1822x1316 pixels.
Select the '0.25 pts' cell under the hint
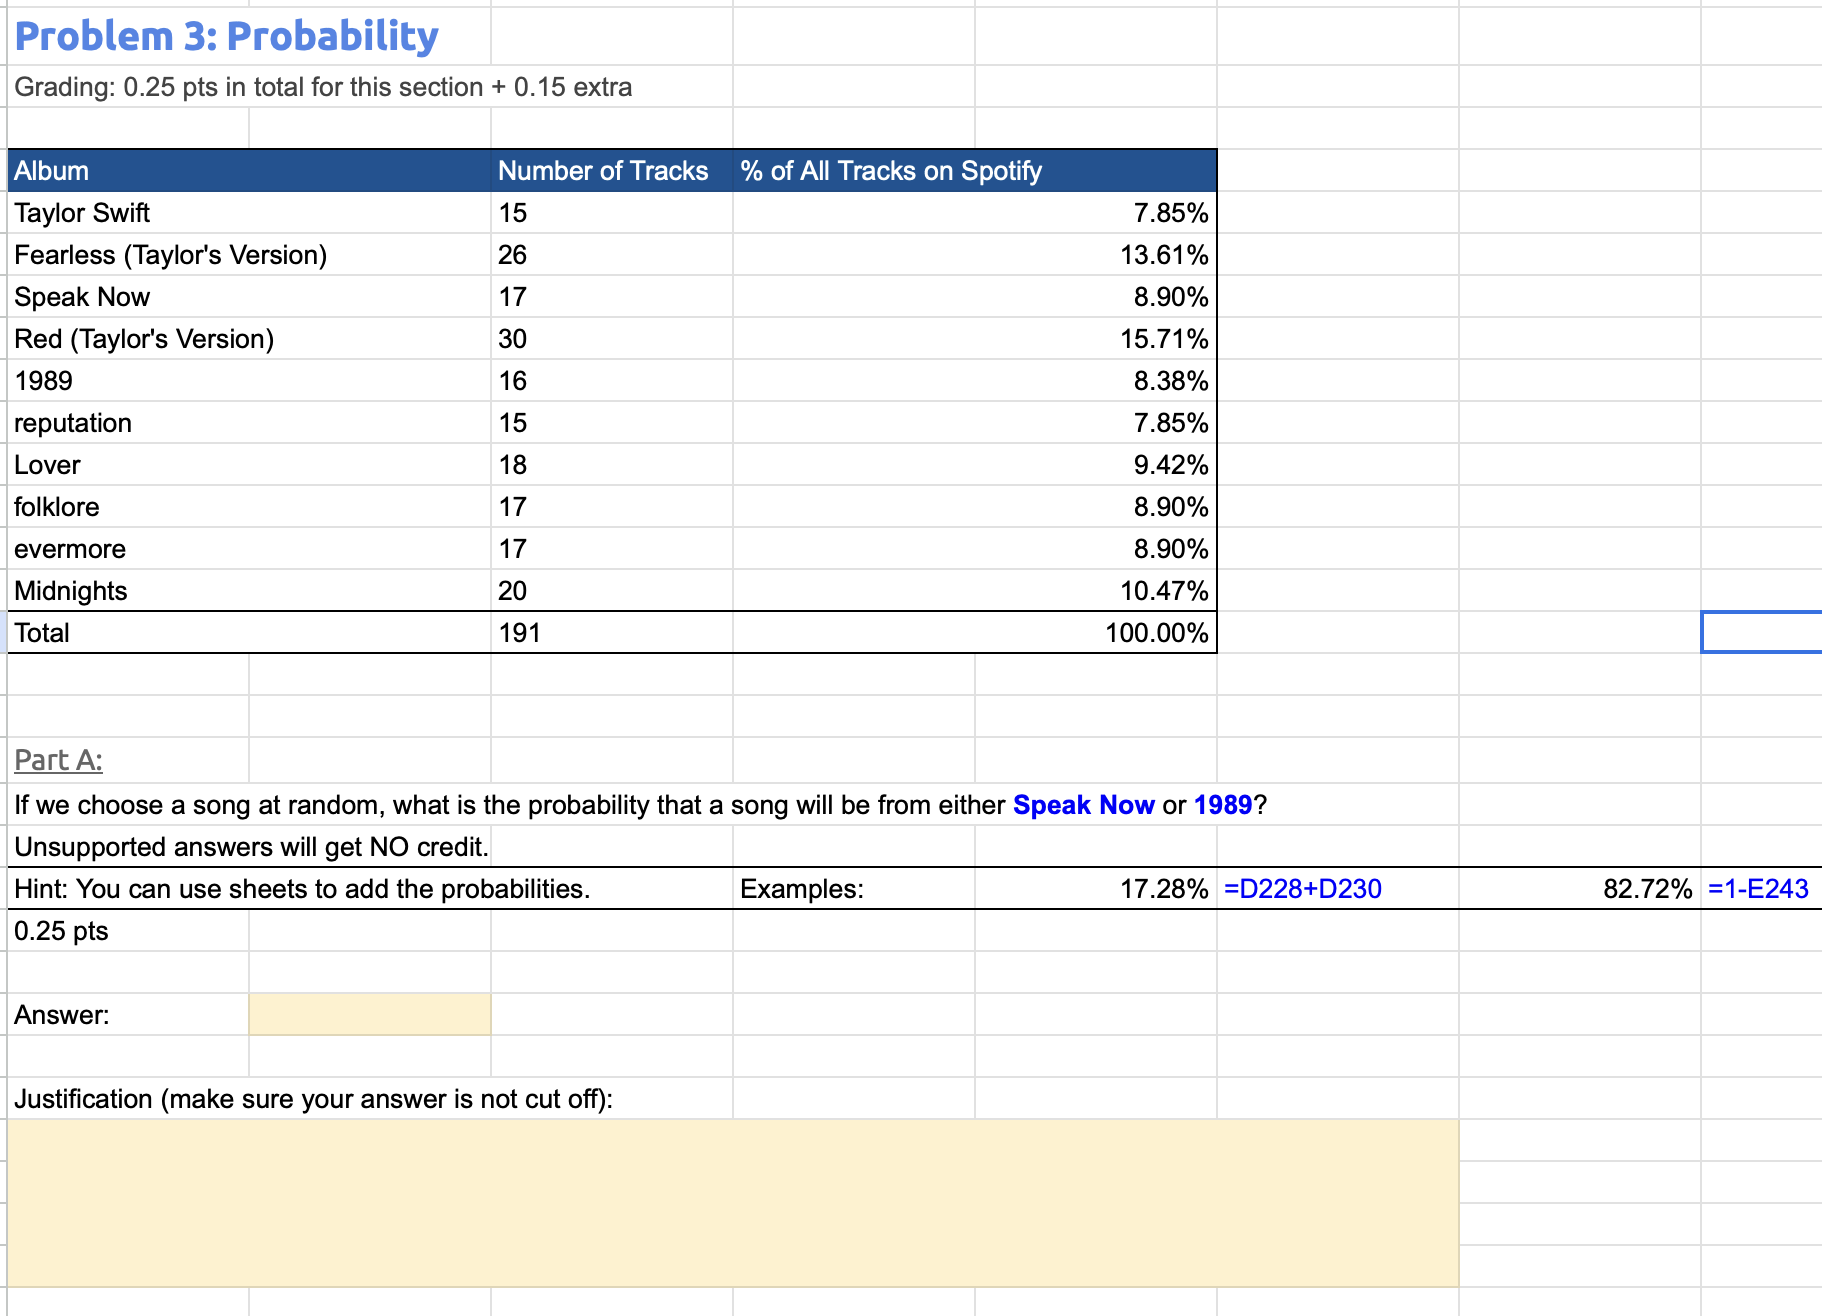tap(128, 931)
